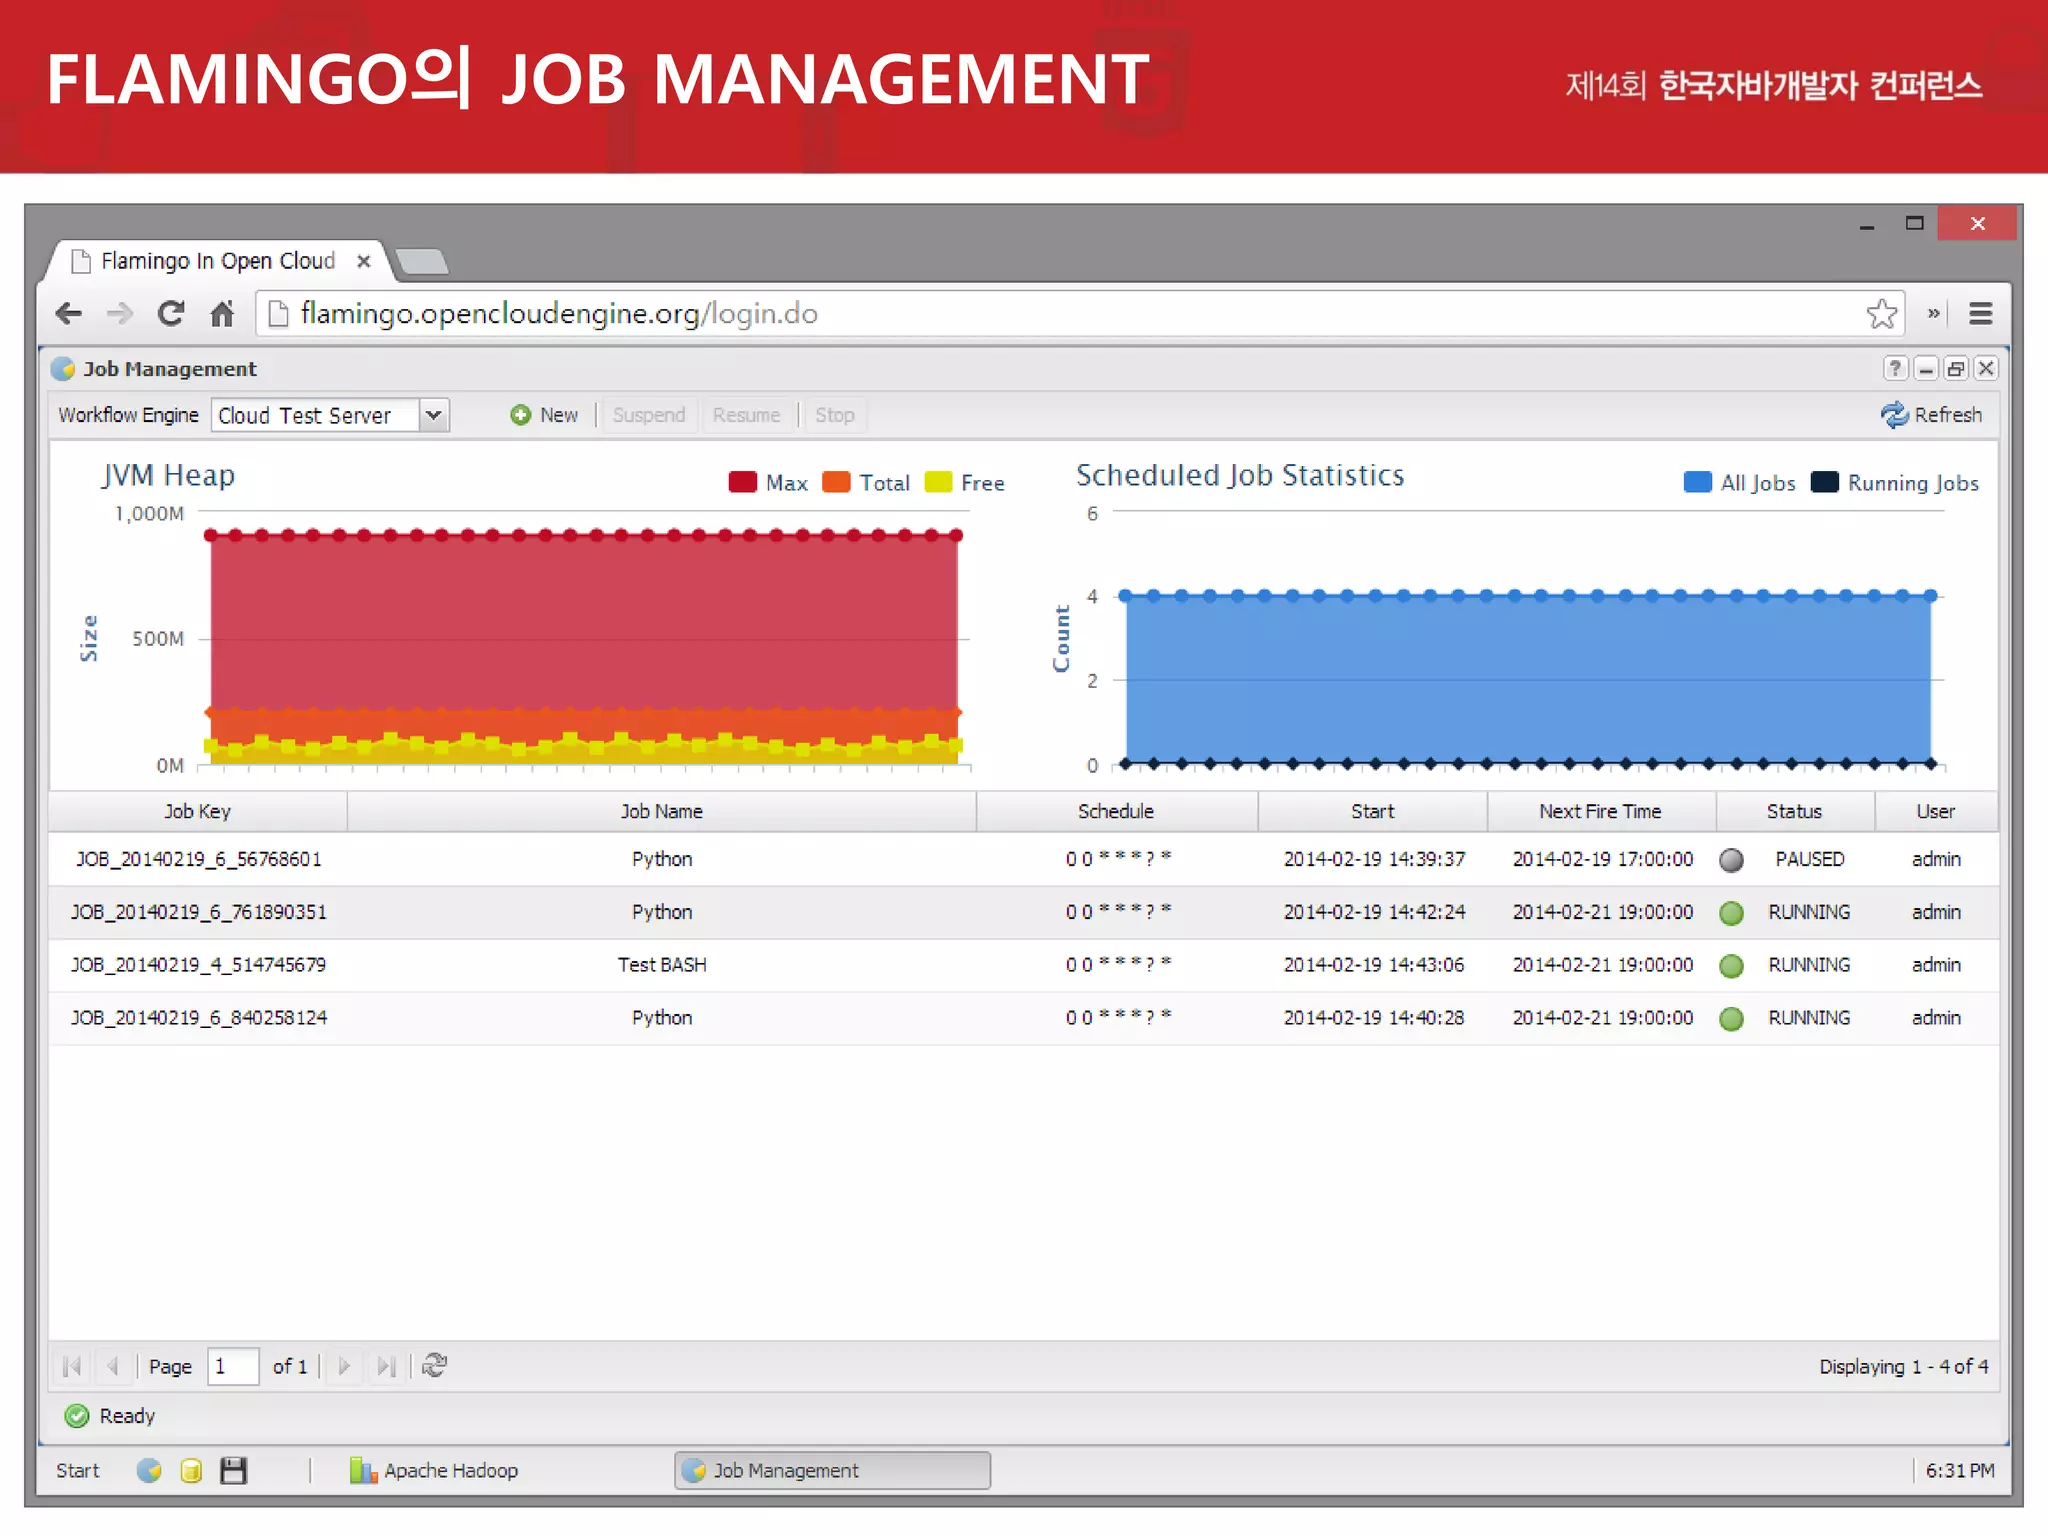Show hidden extensions chevron in browser
Image resolution: width=2048 pixels, height=1536 pixels.
tap(1934, 314)
